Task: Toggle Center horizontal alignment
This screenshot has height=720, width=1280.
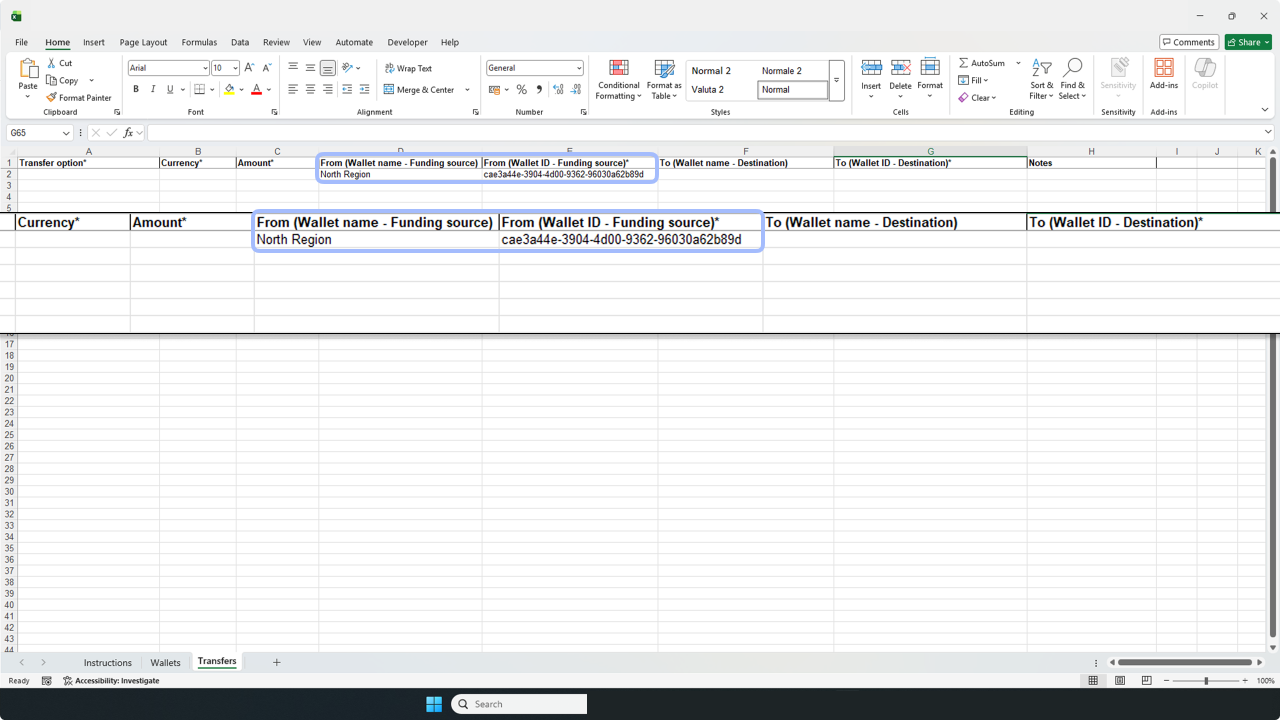Action: pos(310,89)
